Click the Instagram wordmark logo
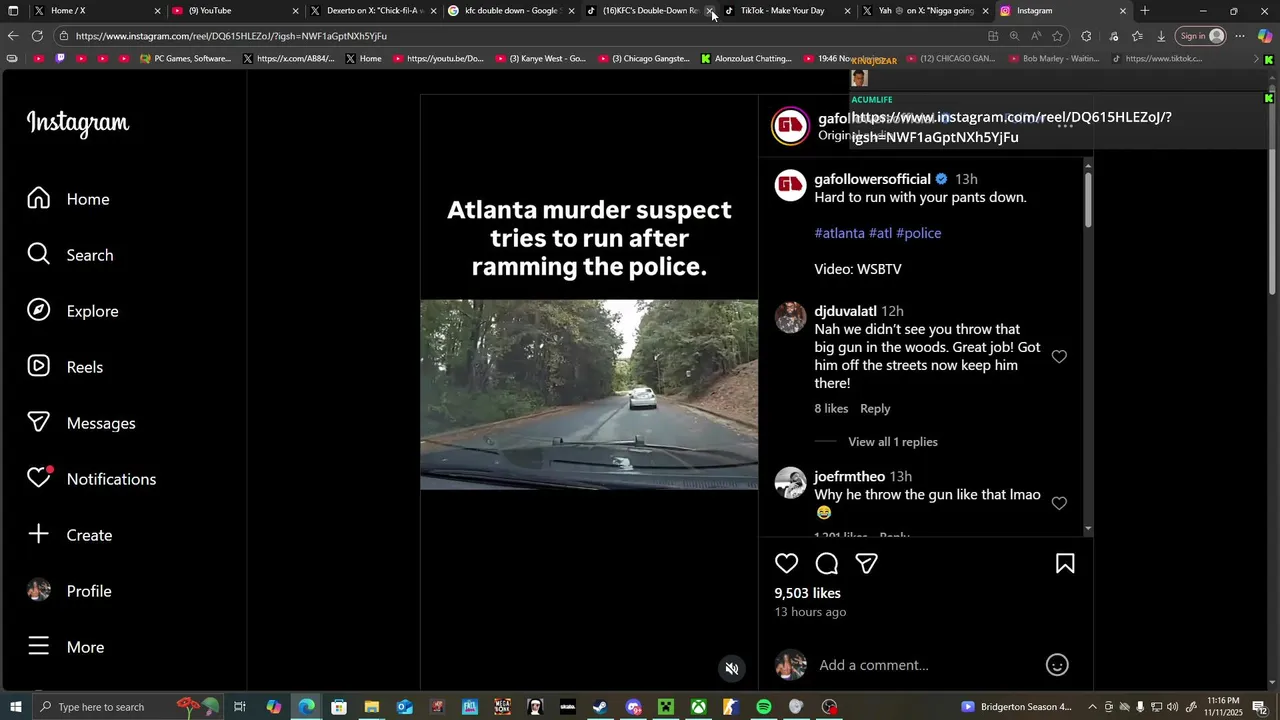This screenshot has height=720, width=1280. [78, 123]
